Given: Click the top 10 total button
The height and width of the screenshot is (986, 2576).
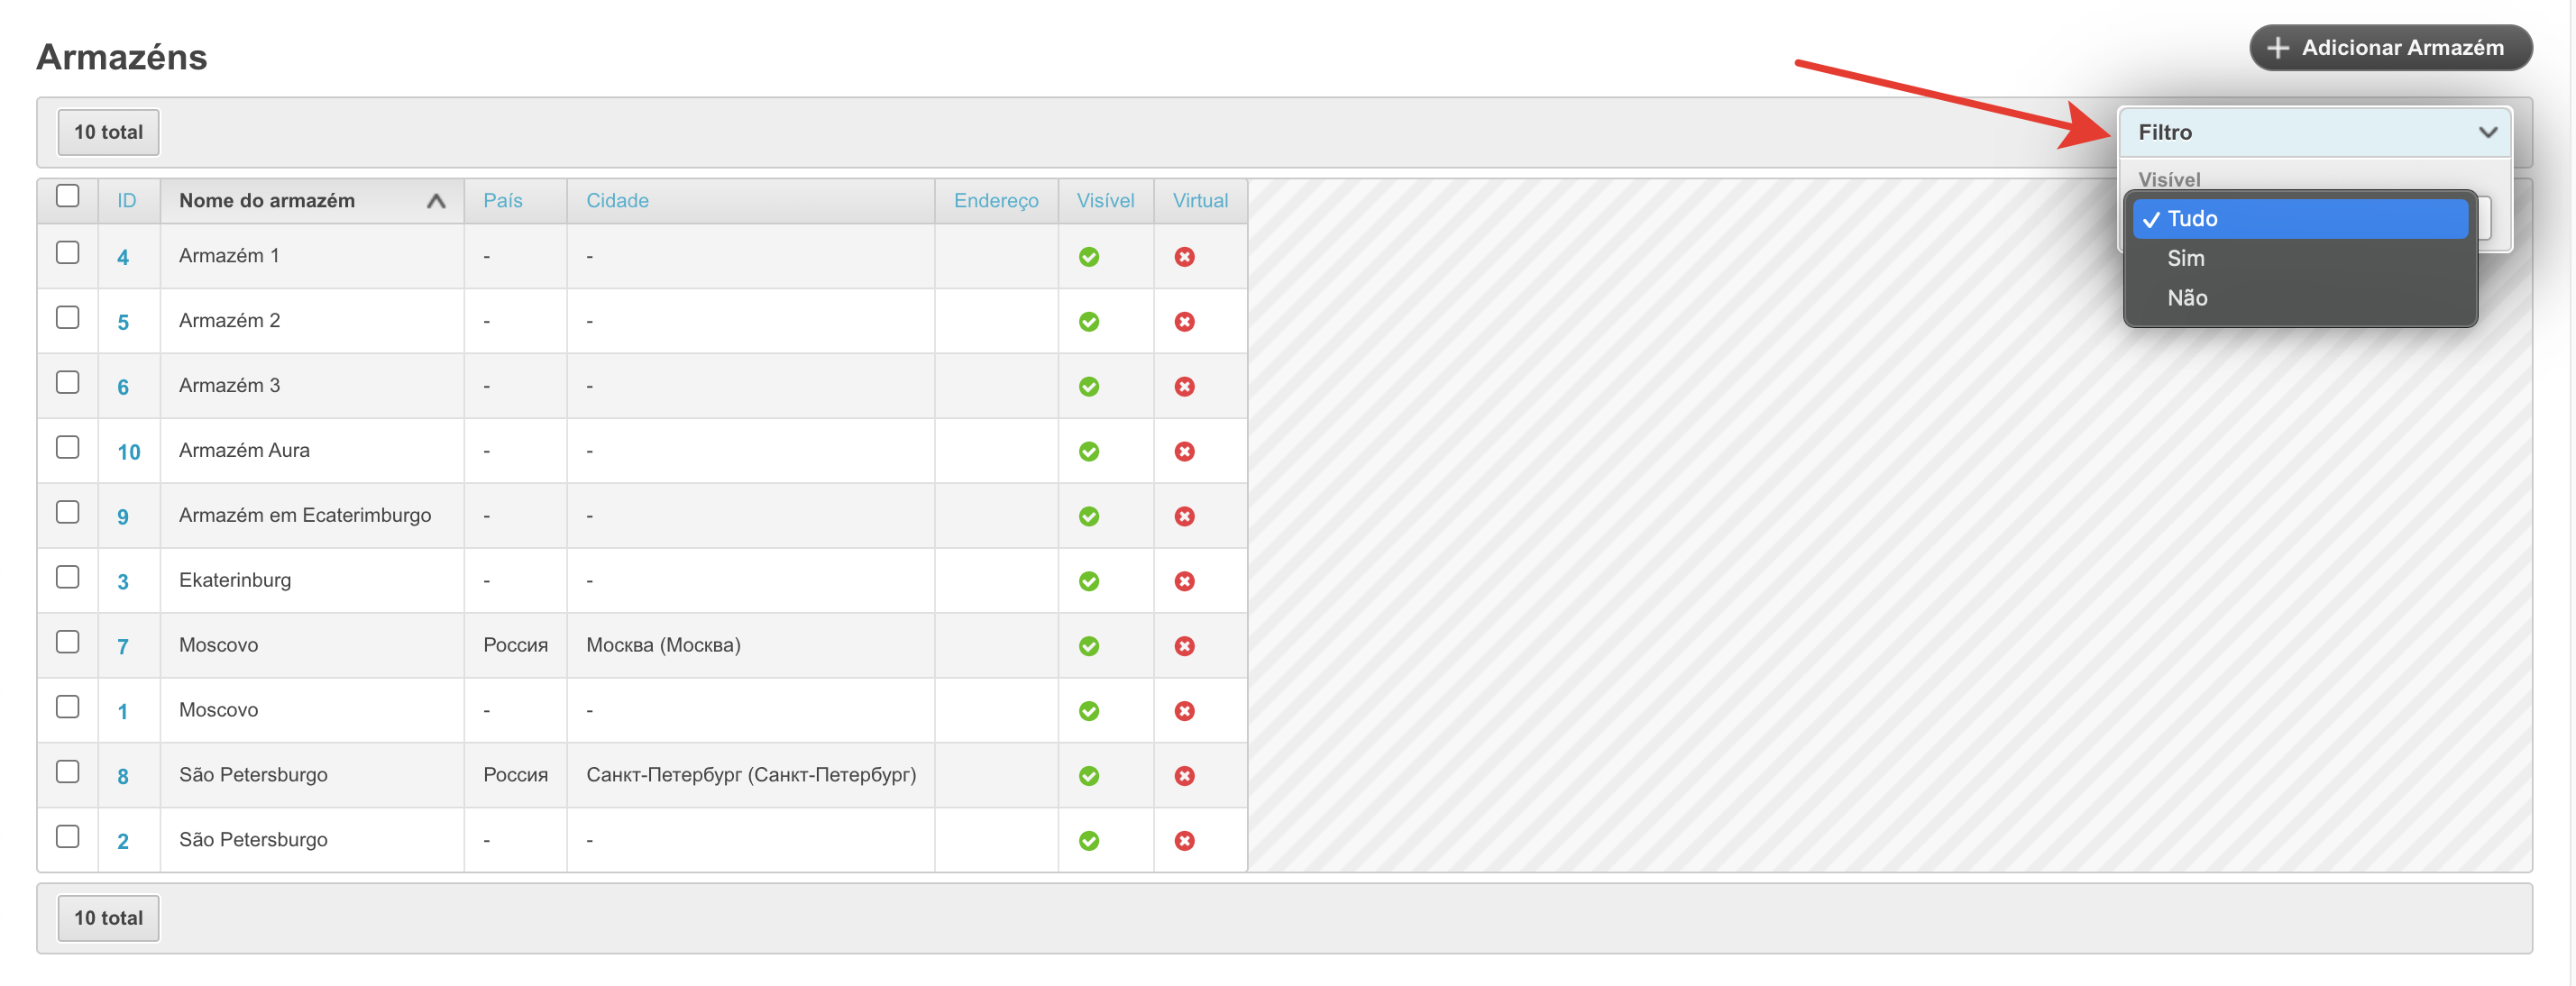Looking at the screenshot, I should [x=108, y=132].
